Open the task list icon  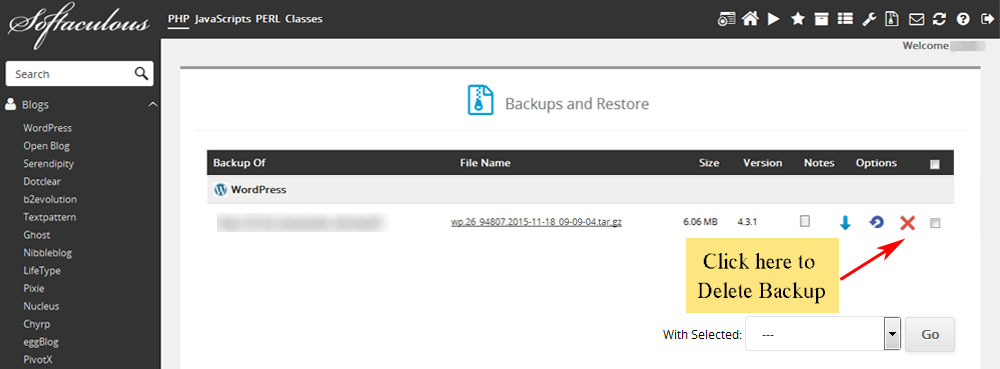pyautogui.click(x=845, y=19)
